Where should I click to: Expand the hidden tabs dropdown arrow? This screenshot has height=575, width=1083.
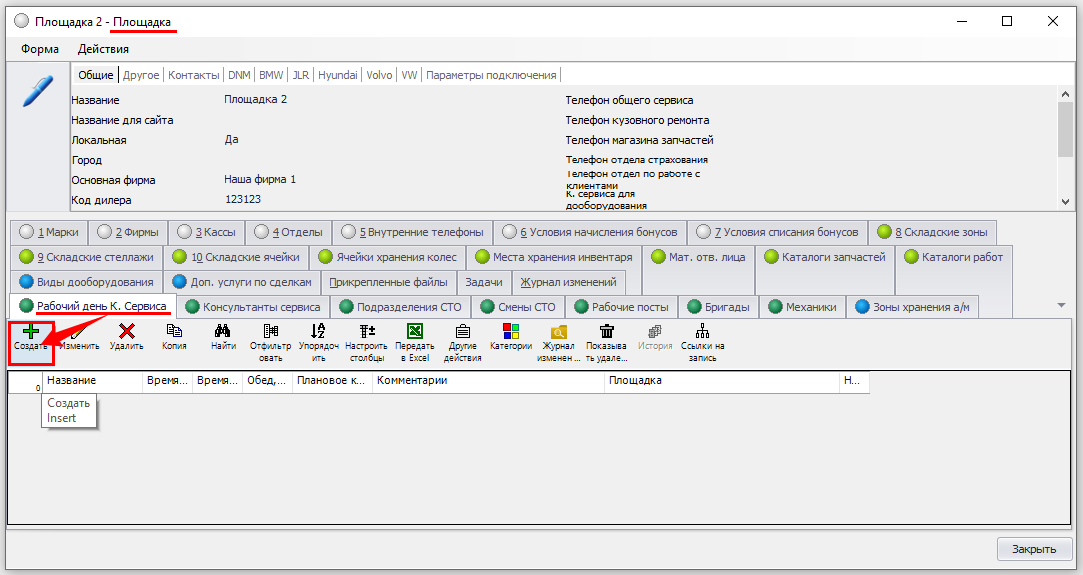1061,305
